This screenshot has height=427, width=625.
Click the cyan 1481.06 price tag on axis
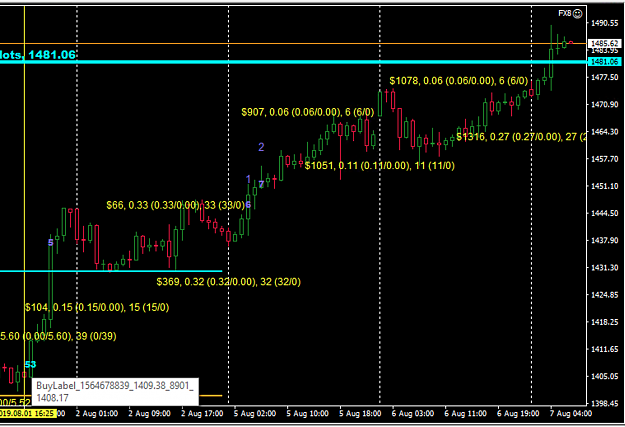[x=604, y=61]
